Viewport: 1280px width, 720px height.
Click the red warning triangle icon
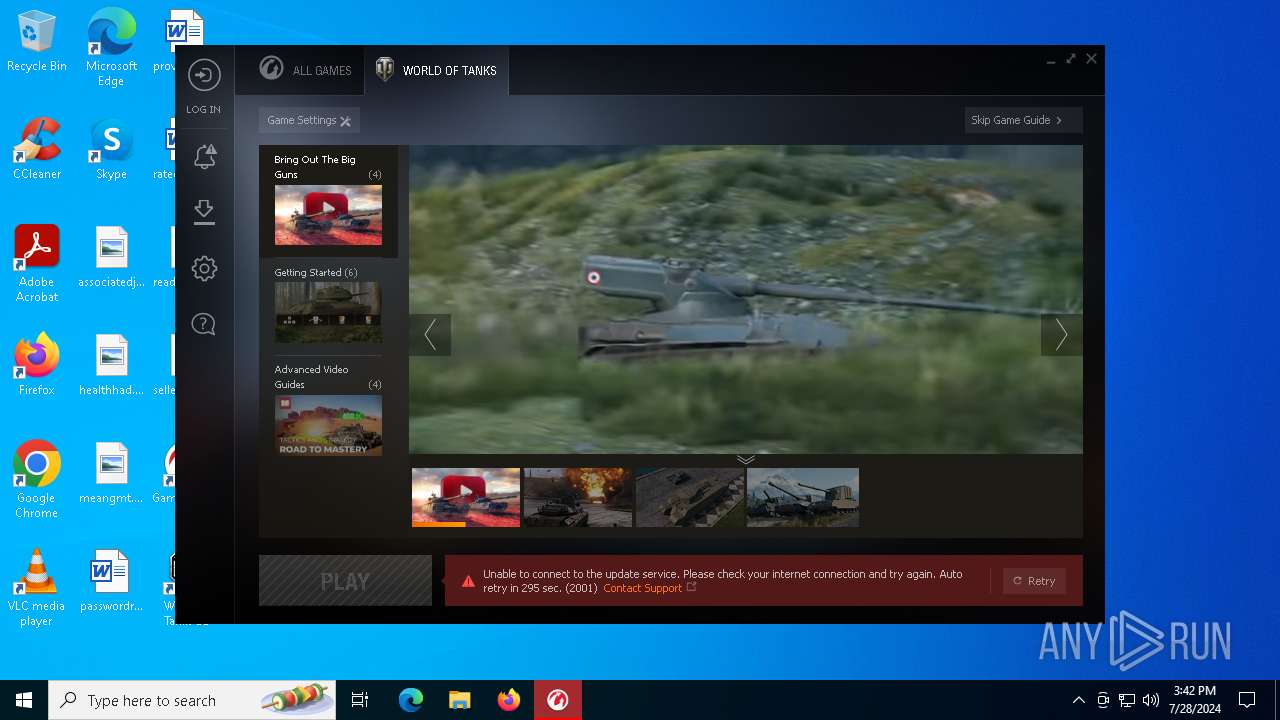coord(468,581)
